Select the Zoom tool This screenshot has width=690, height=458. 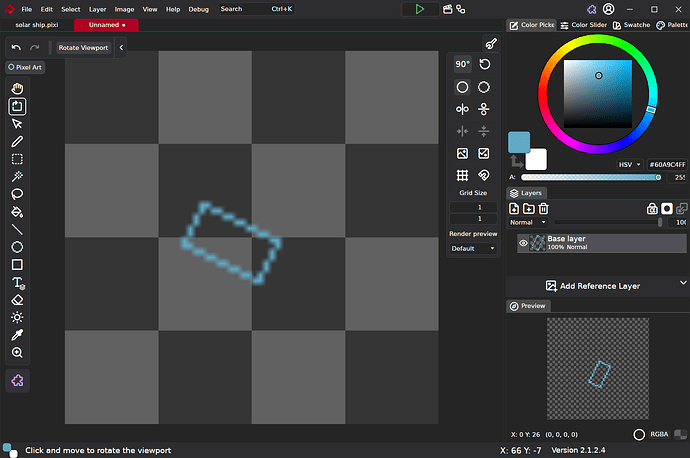pyautogui.click(x=17, y=352)
